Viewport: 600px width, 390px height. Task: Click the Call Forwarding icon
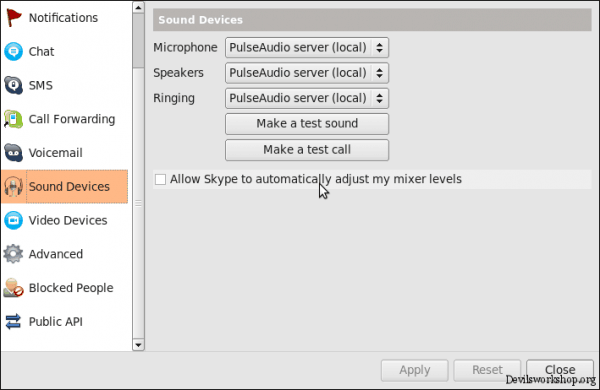13,119
